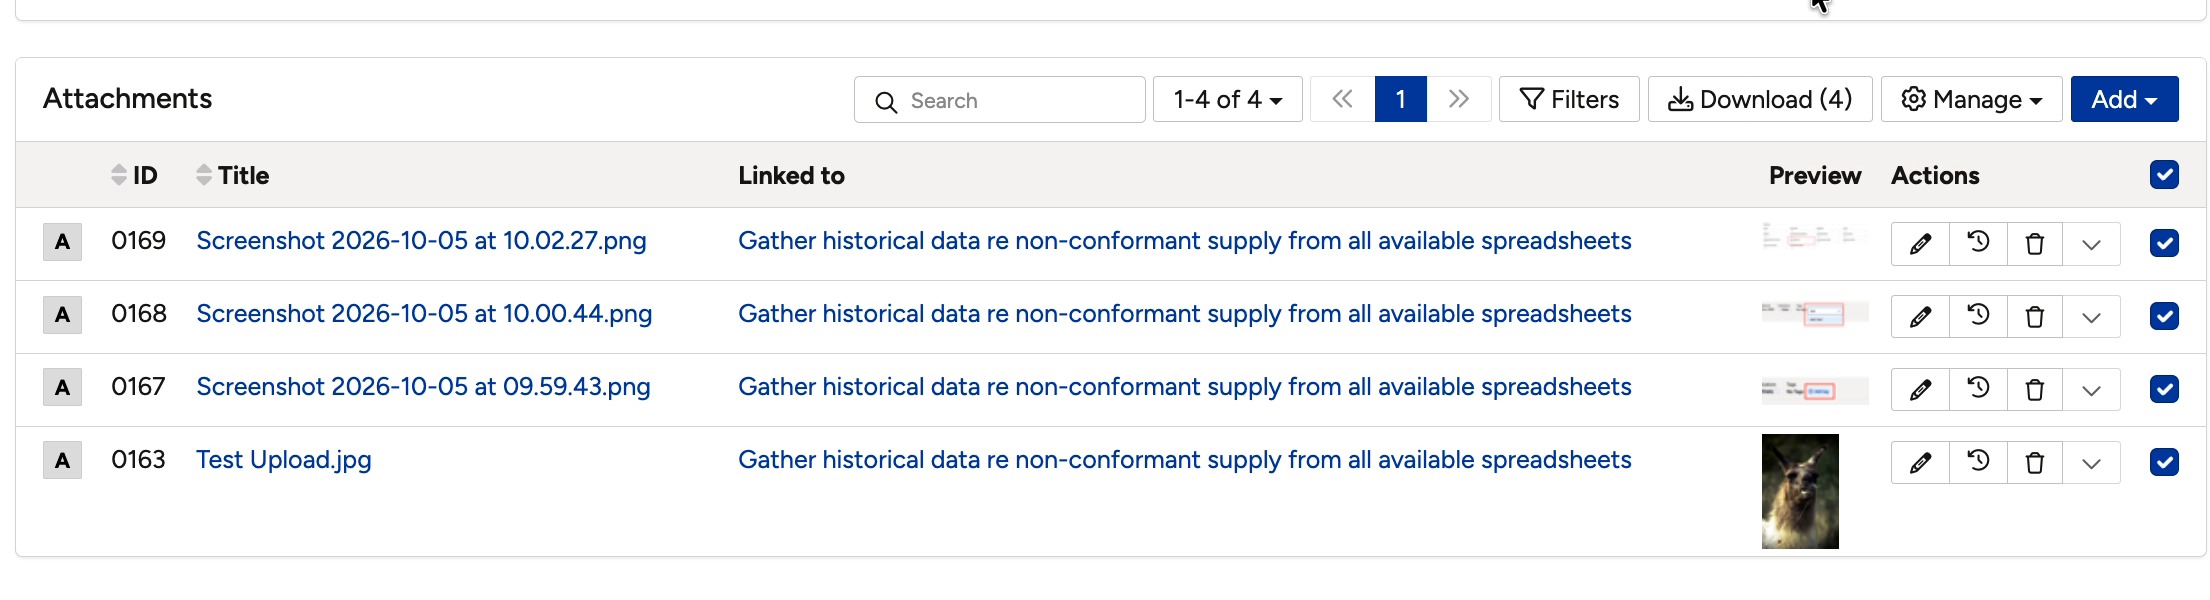Screen dimensions: 2210x600
Task: Uncheck the checkbox for attachment 0168
Action: pyautogui.click(x=2164, y=316)
